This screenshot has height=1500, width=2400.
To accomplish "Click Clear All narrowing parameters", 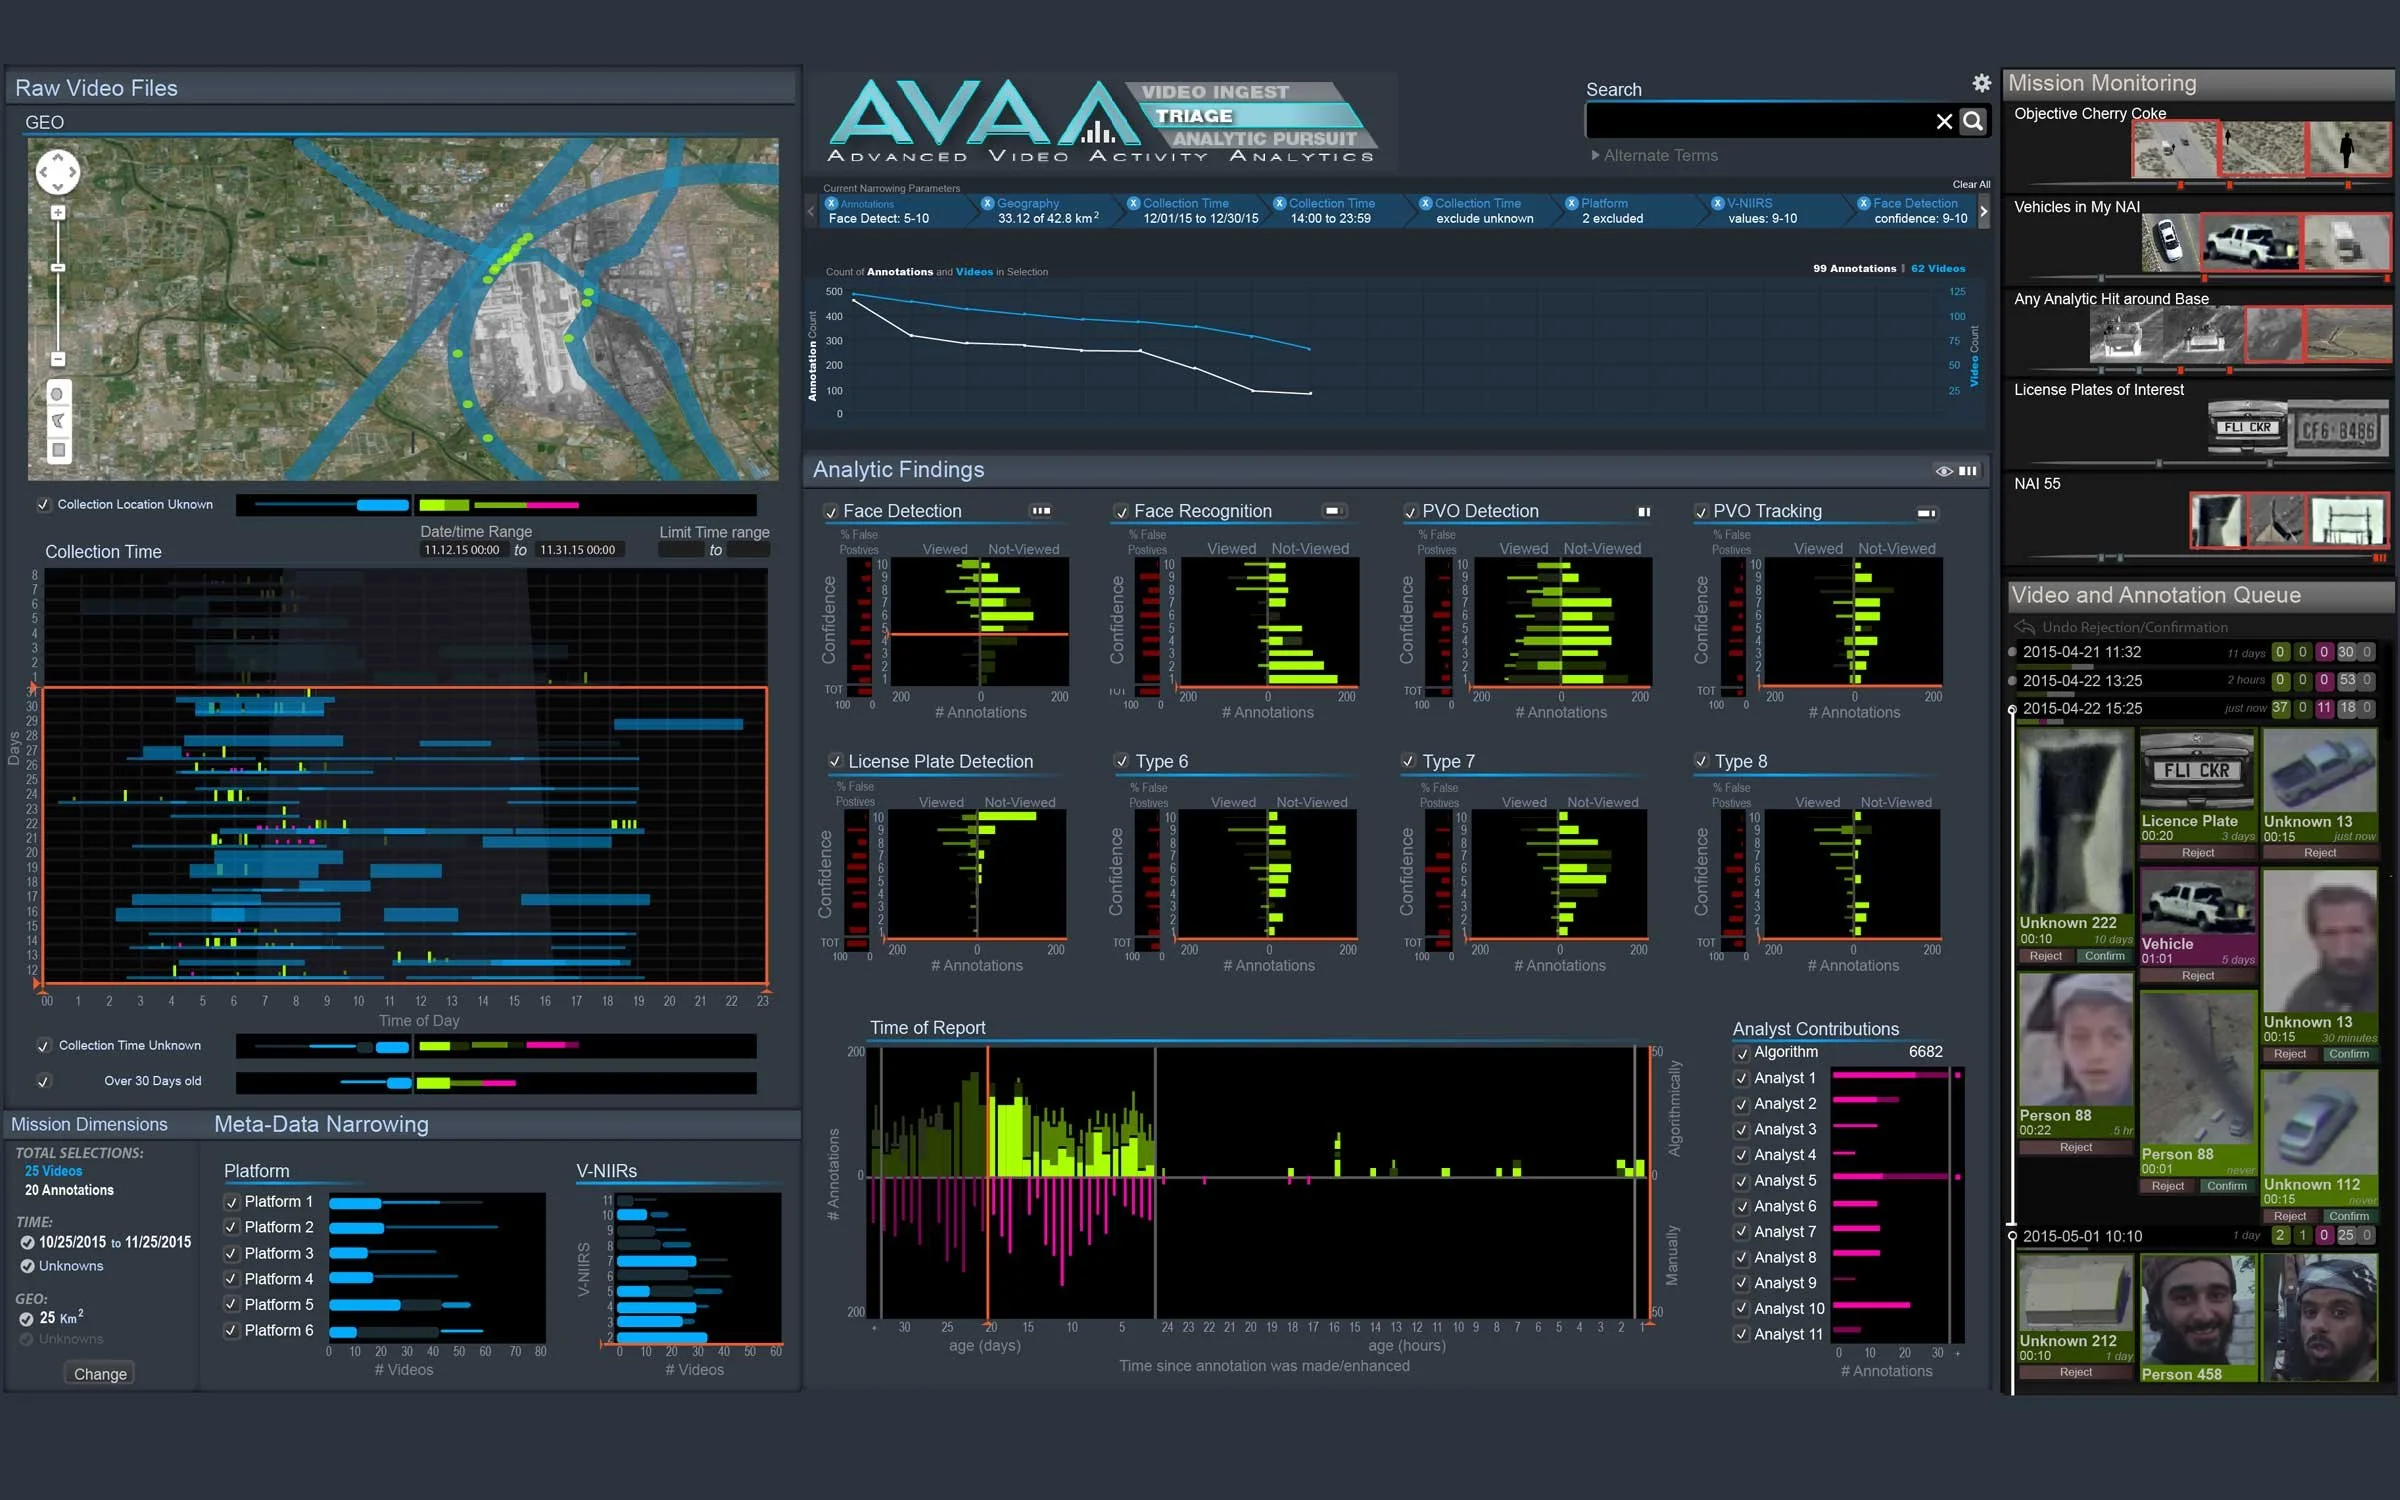I will point(1971,184).
